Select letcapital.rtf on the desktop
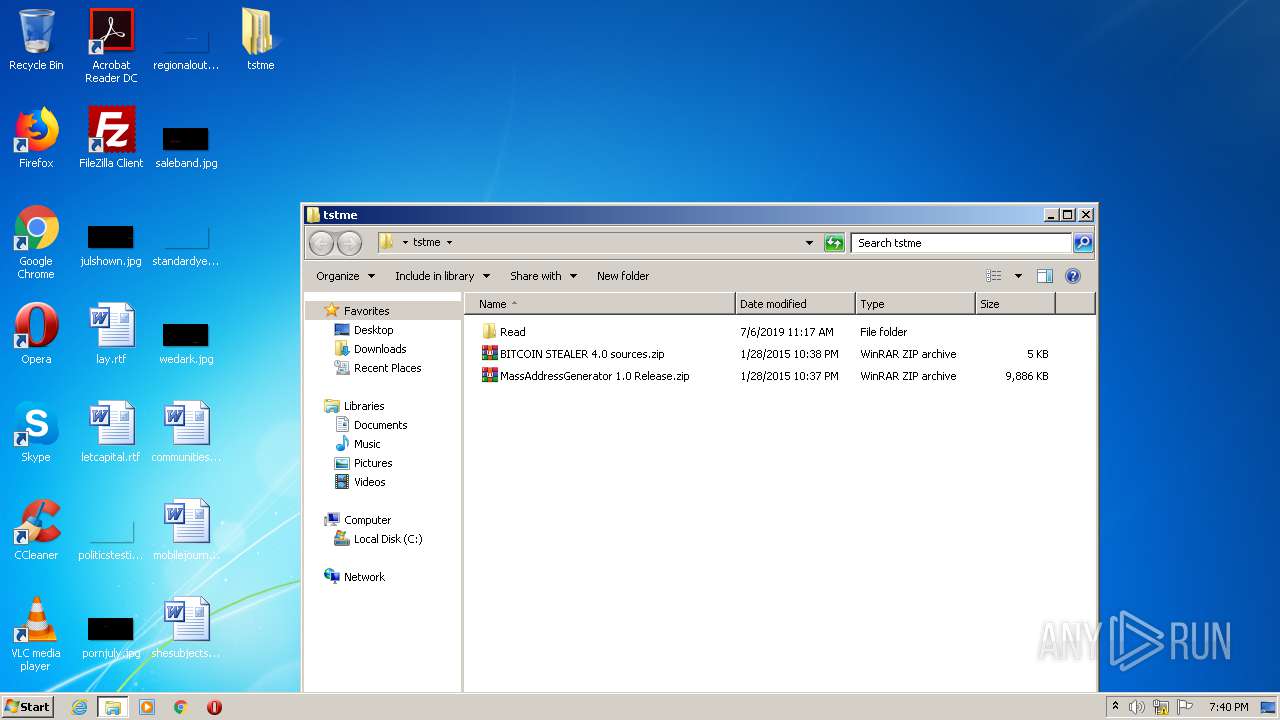The width and height of the screenshot is (1280, 720). pos(111,432)
